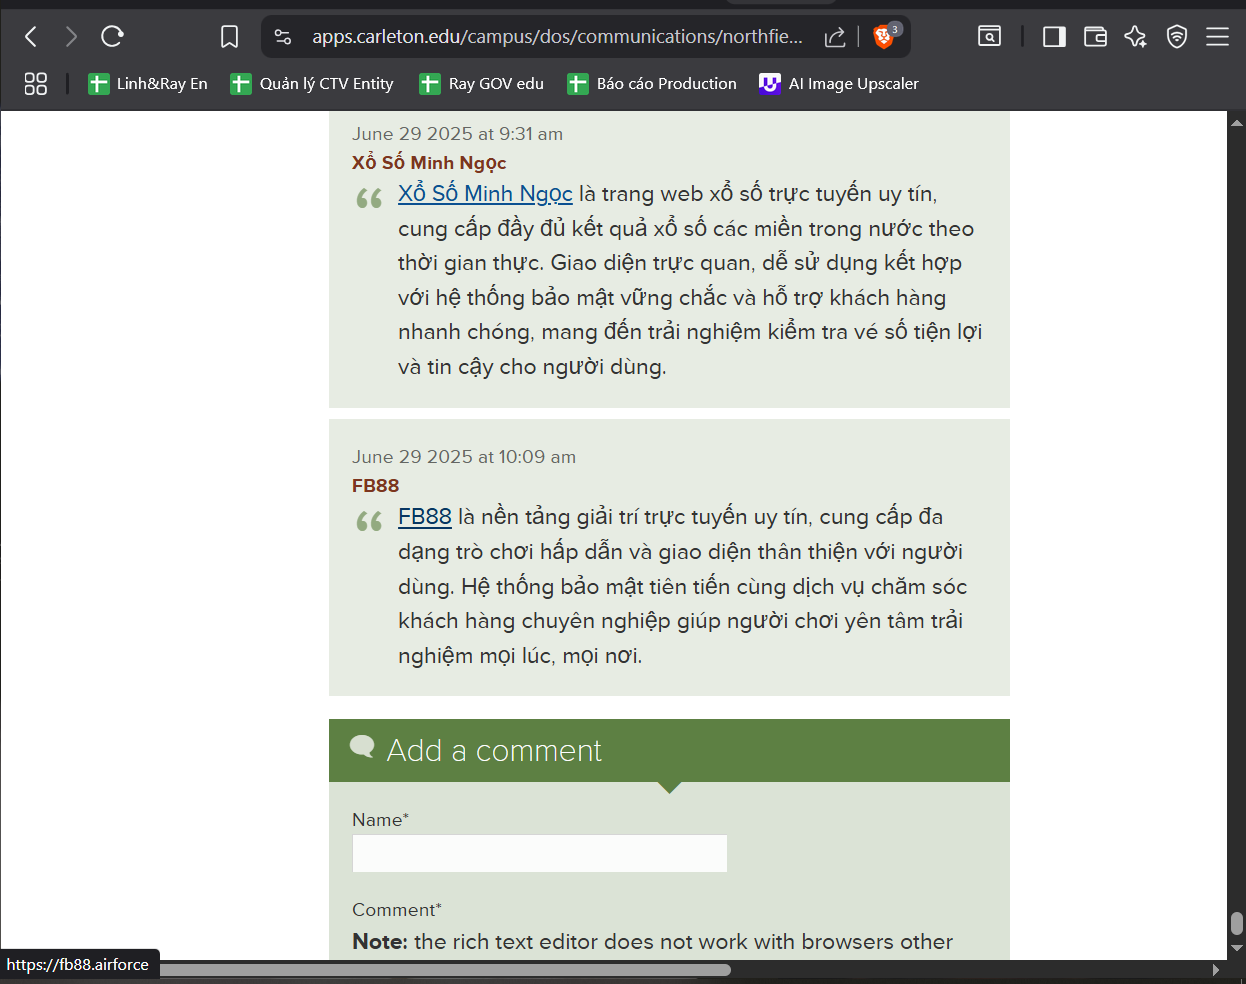Viewport: 1246px width, 984px height.
Task: Click the Xổ Số Minh Ngọc author name
Action: point(429,163)
